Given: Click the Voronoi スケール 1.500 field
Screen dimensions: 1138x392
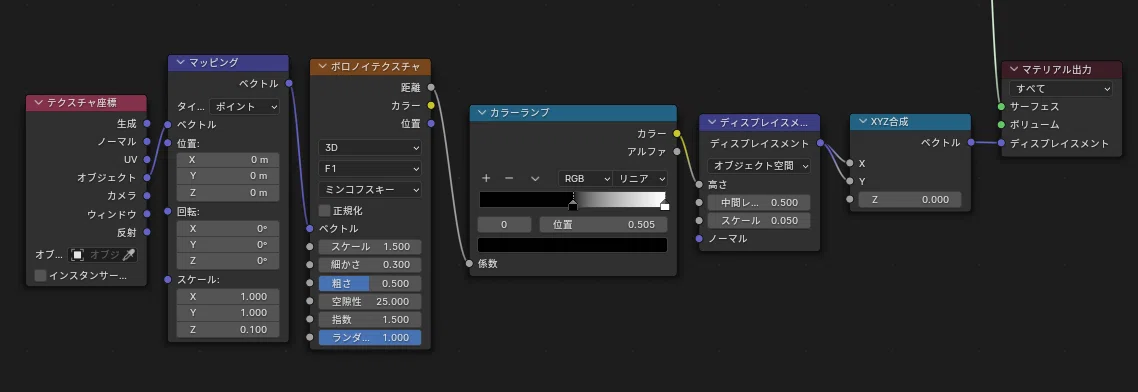Looking at the screenshot, I should tap(370, 247).
